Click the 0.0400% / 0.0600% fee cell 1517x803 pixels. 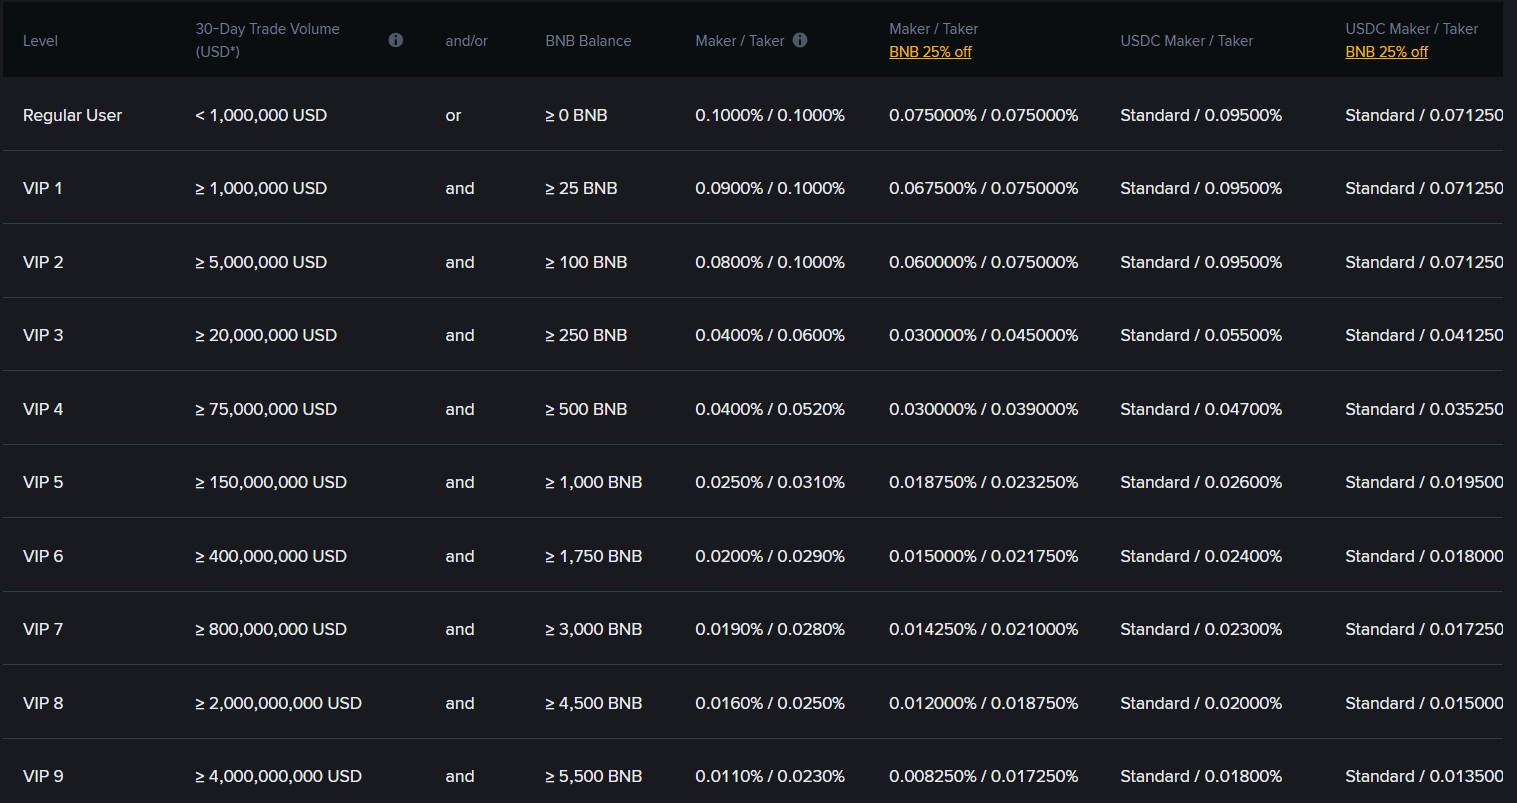pyautogui.click(x=770, y=335)
